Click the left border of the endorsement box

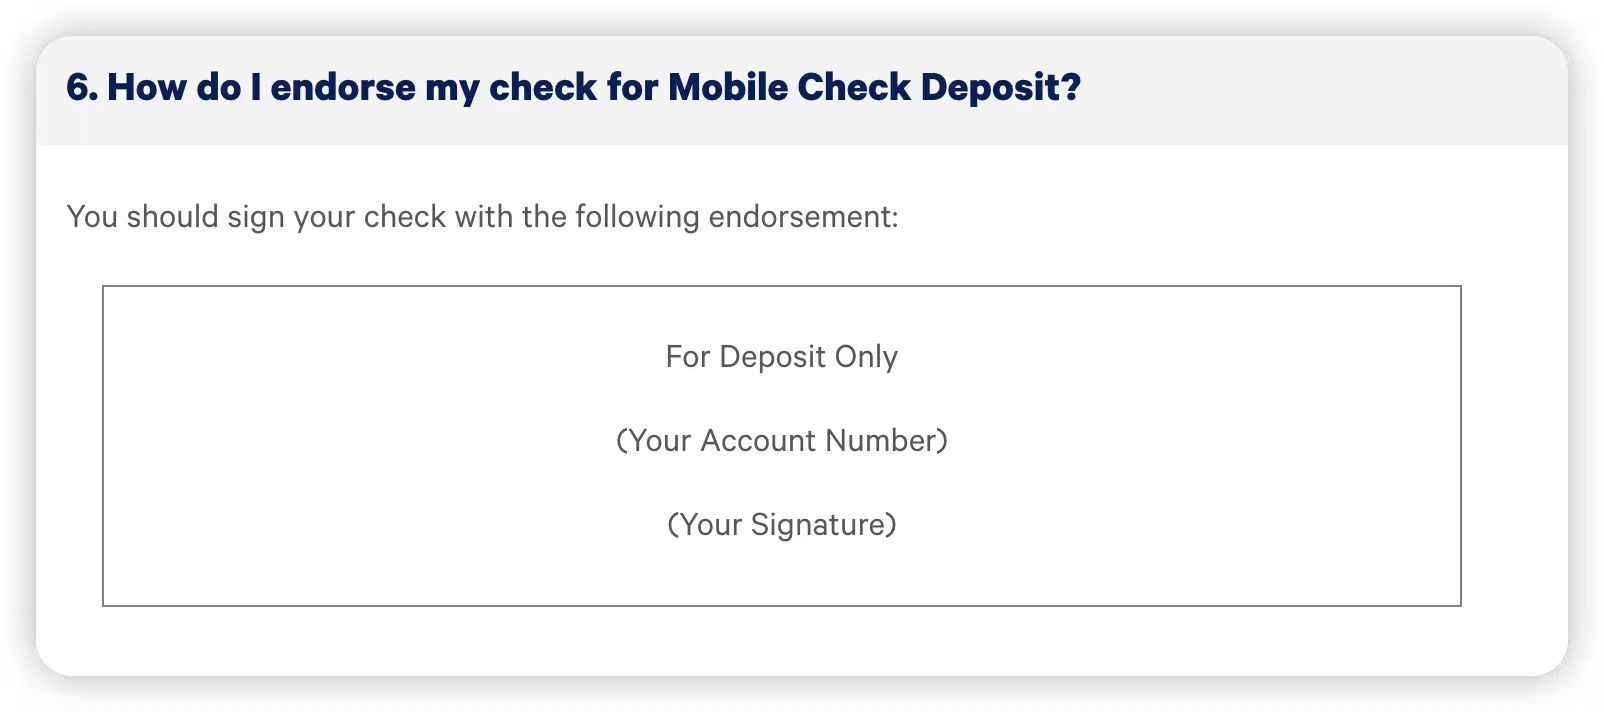[x=103, y=446]
